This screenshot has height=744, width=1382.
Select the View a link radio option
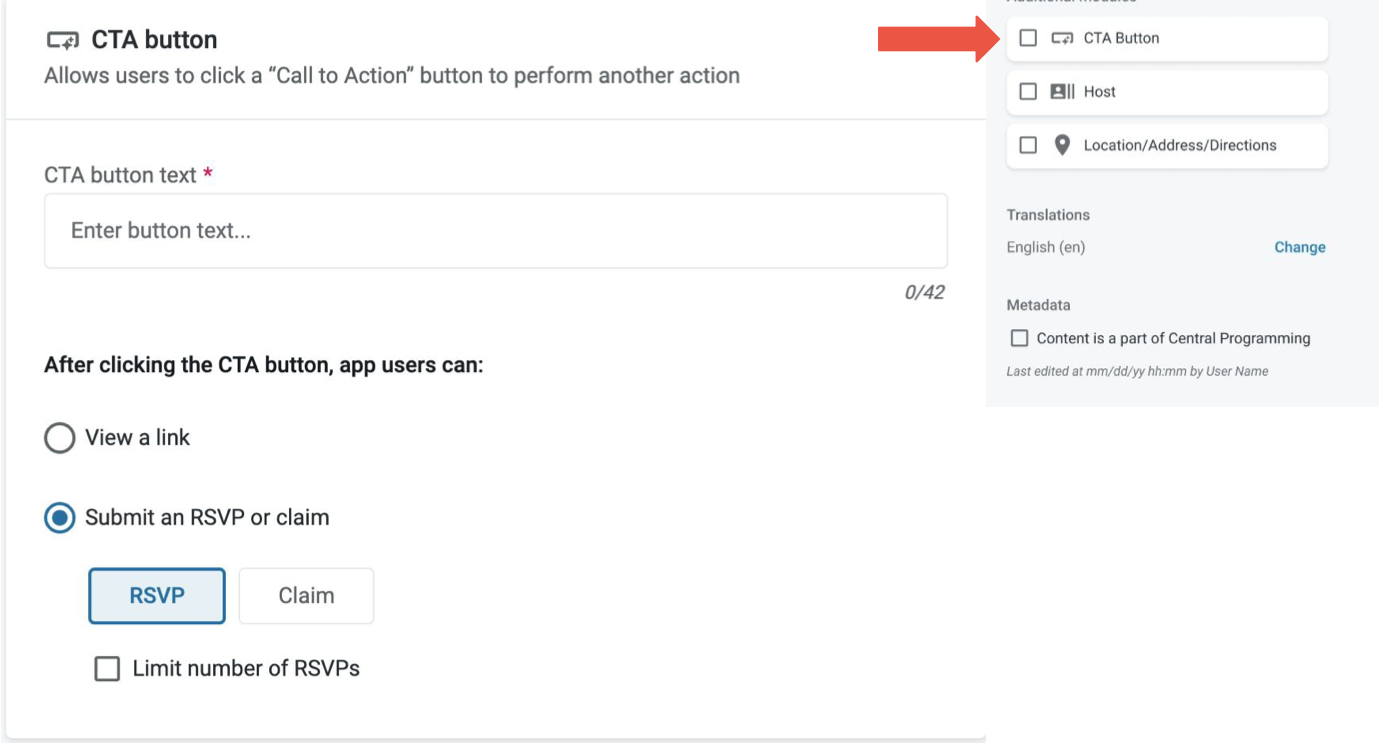(x=60, y=438)
